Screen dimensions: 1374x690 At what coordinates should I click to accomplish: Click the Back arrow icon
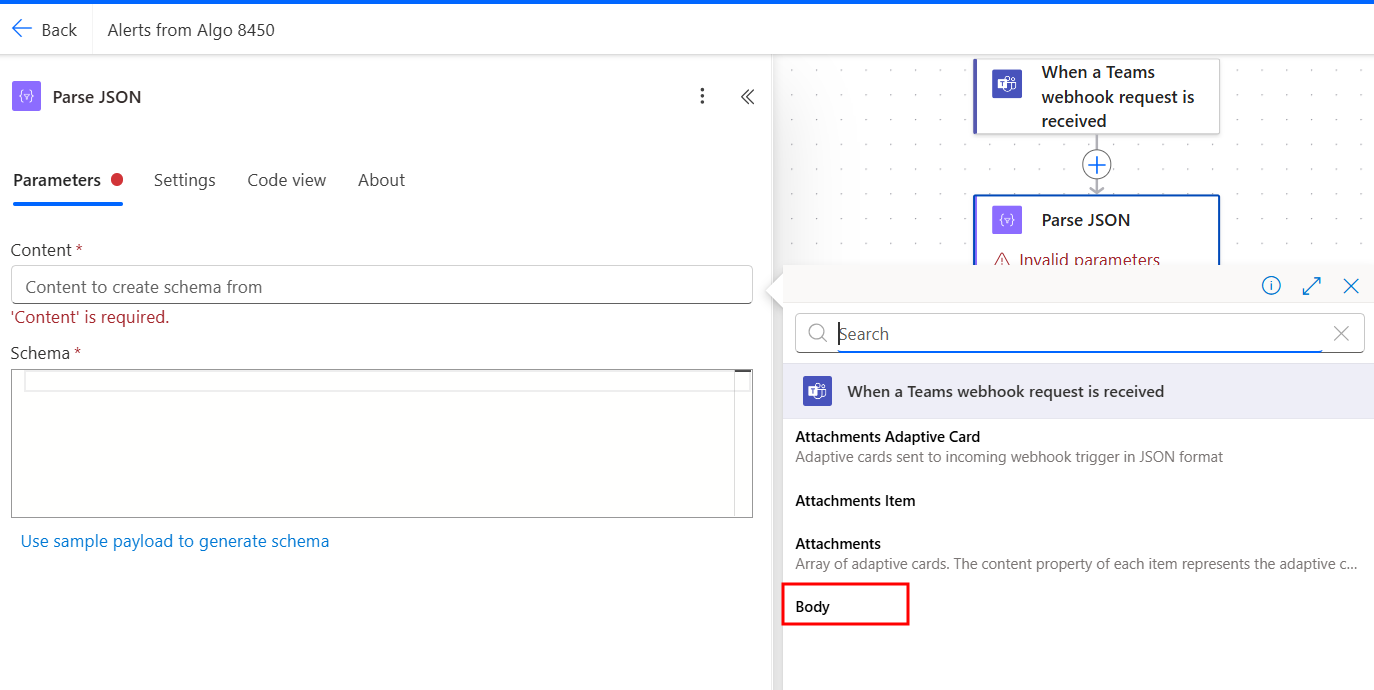pos(22,29)
